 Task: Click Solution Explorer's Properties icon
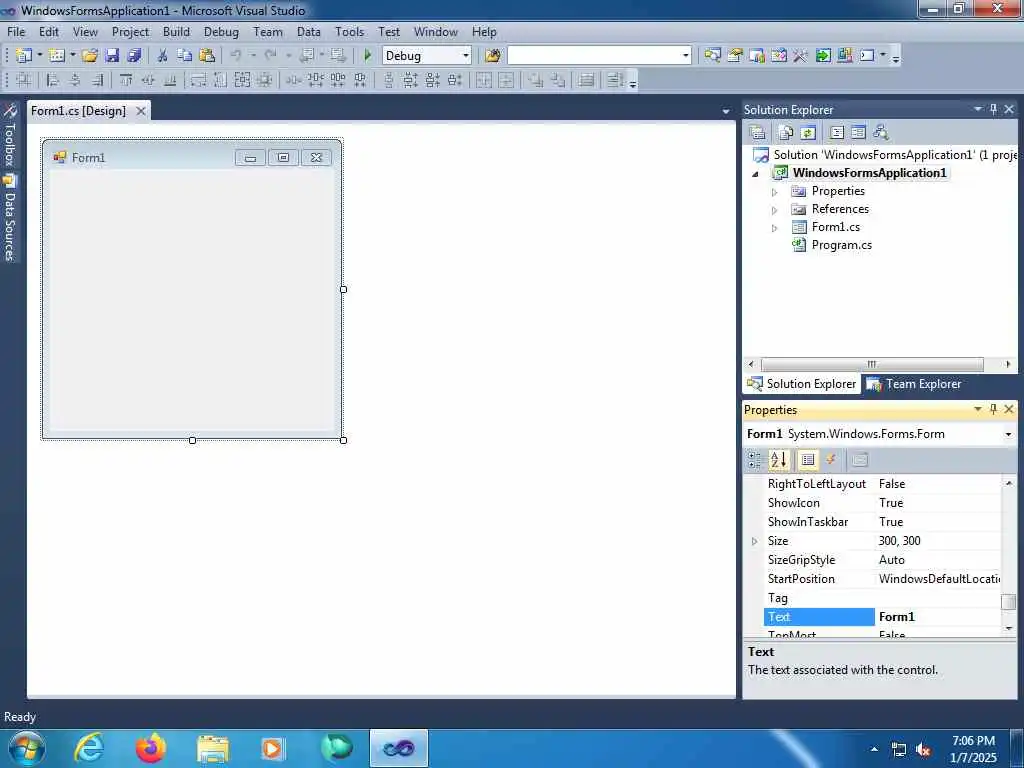tap(758, 133)
